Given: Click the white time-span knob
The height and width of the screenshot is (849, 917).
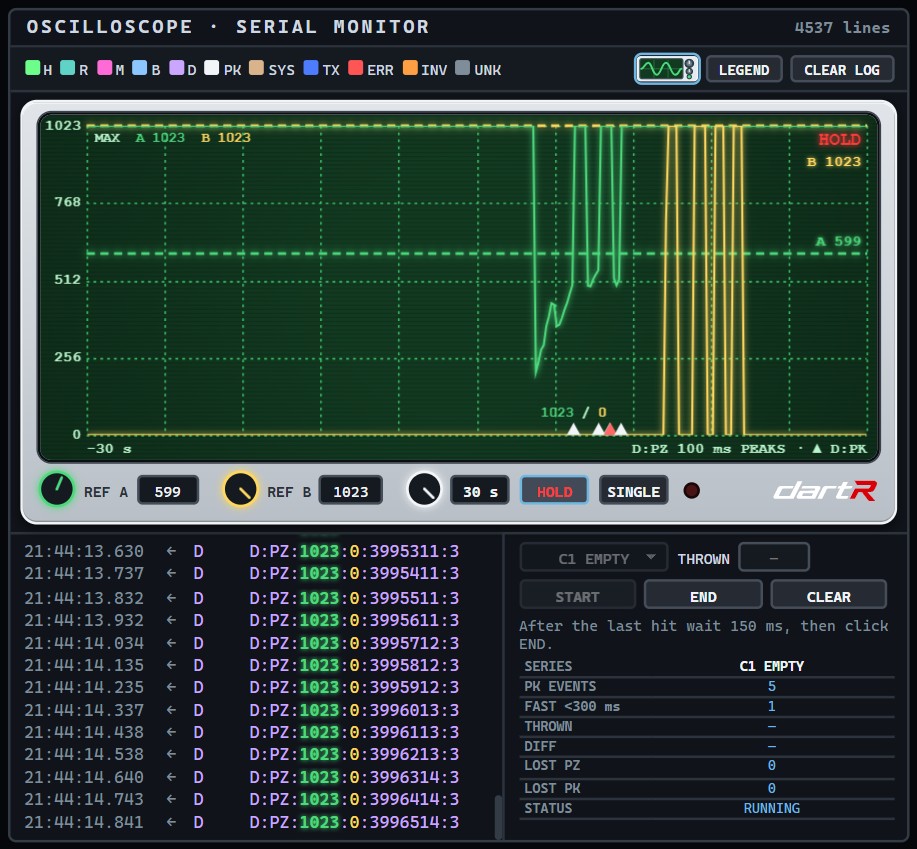Looking at the screenshot, I should coord(424,489).
